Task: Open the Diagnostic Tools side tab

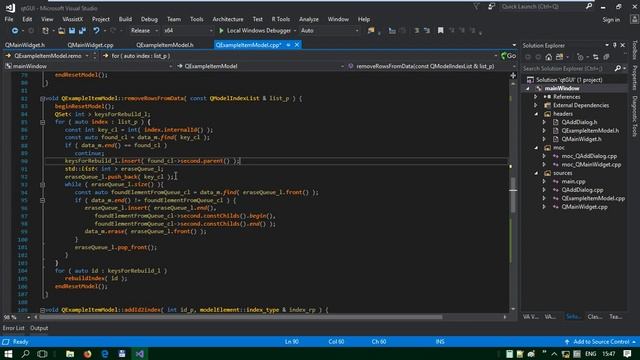Action: (635, 116)
